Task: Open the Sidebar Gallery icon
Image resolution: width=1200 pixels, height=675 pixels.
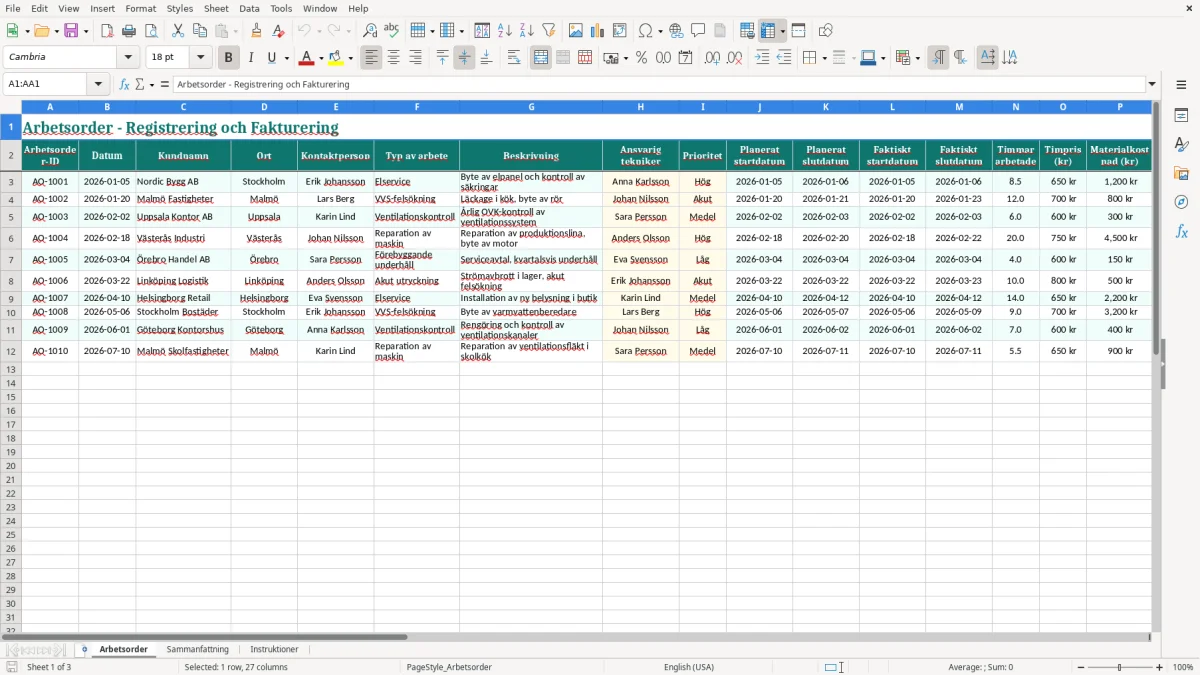Action: (1181, 173)
